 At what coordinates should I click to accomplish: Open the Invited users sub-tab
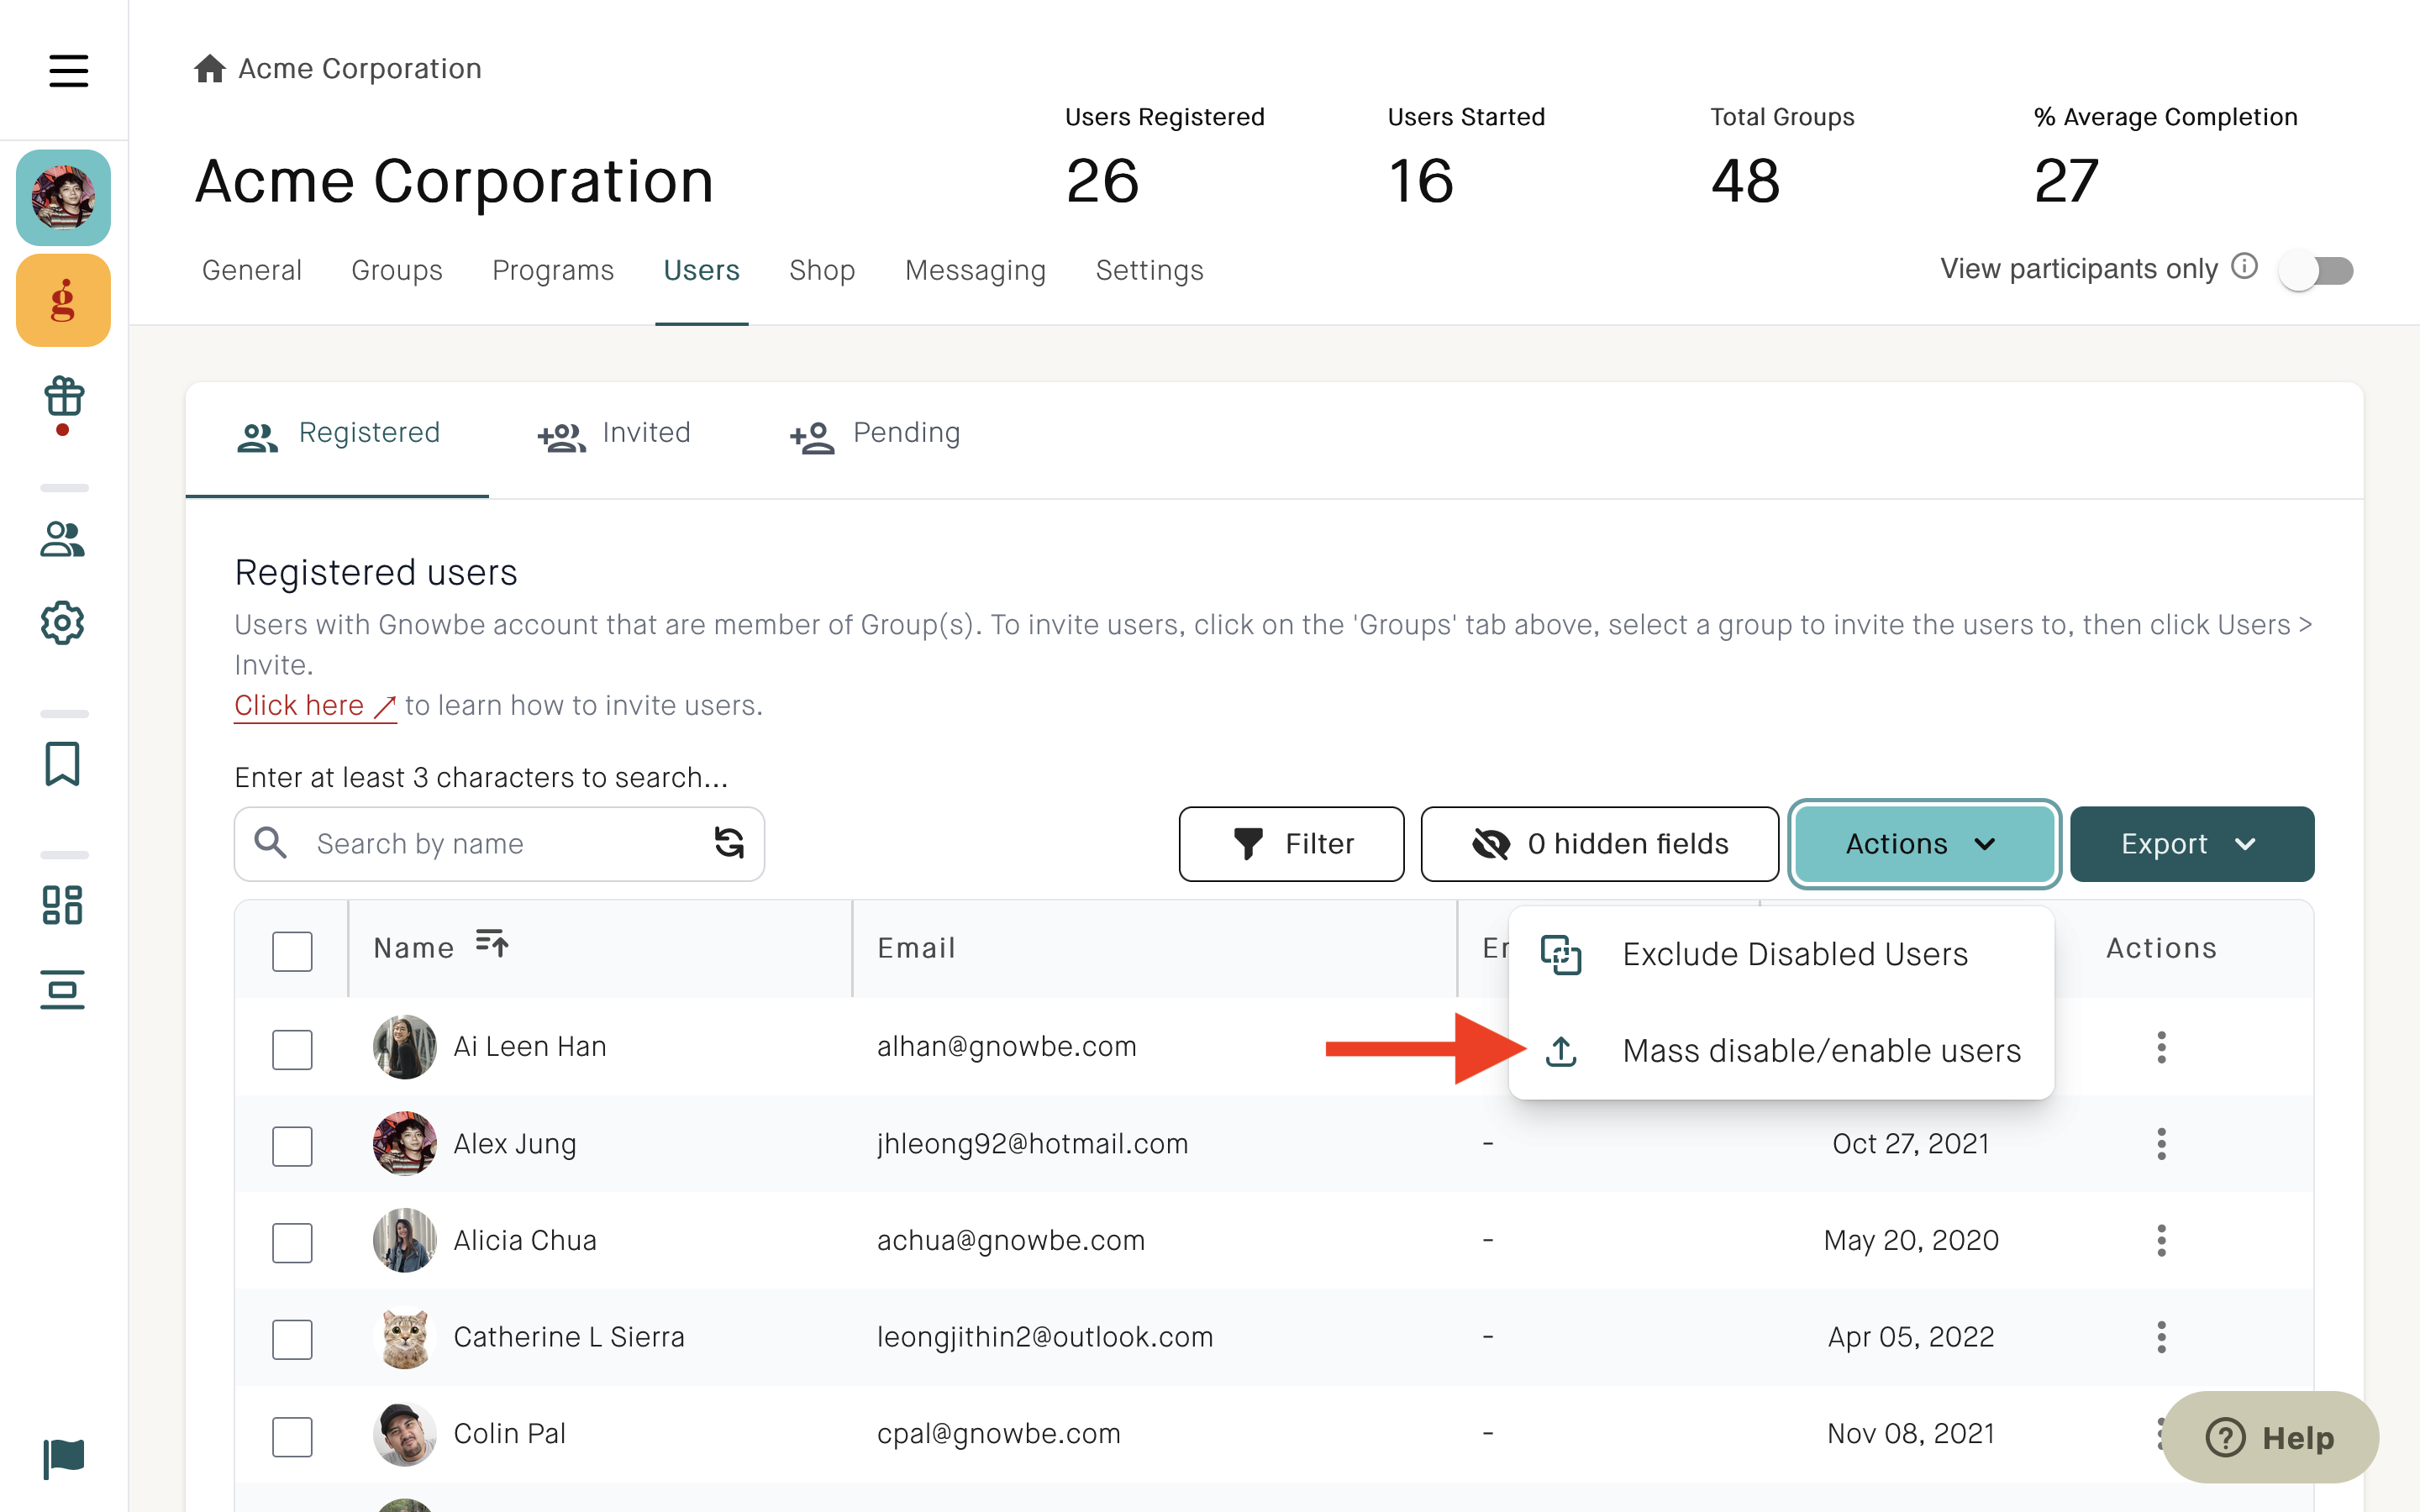click(614, 435)
